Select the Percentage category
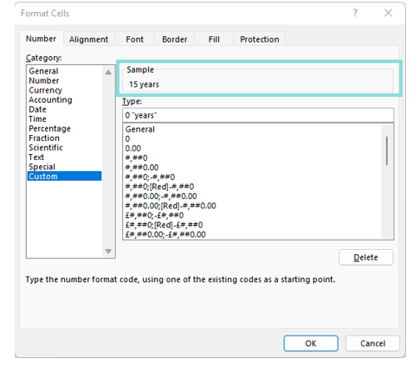The width and height of the screenshot is (419, 365). click(x=50, y=129)
